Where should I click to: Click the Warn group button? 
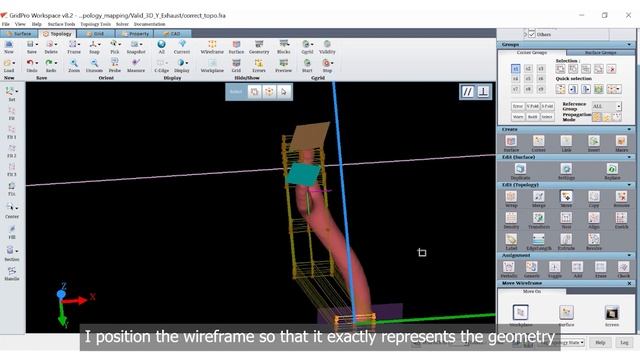coord(518,117)
